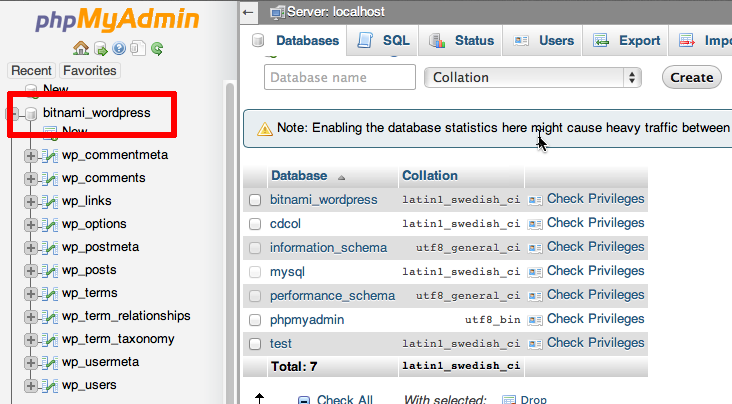Open the Export tab
Viewport: 732px width, 404px height.
click(x=627, y=41)
